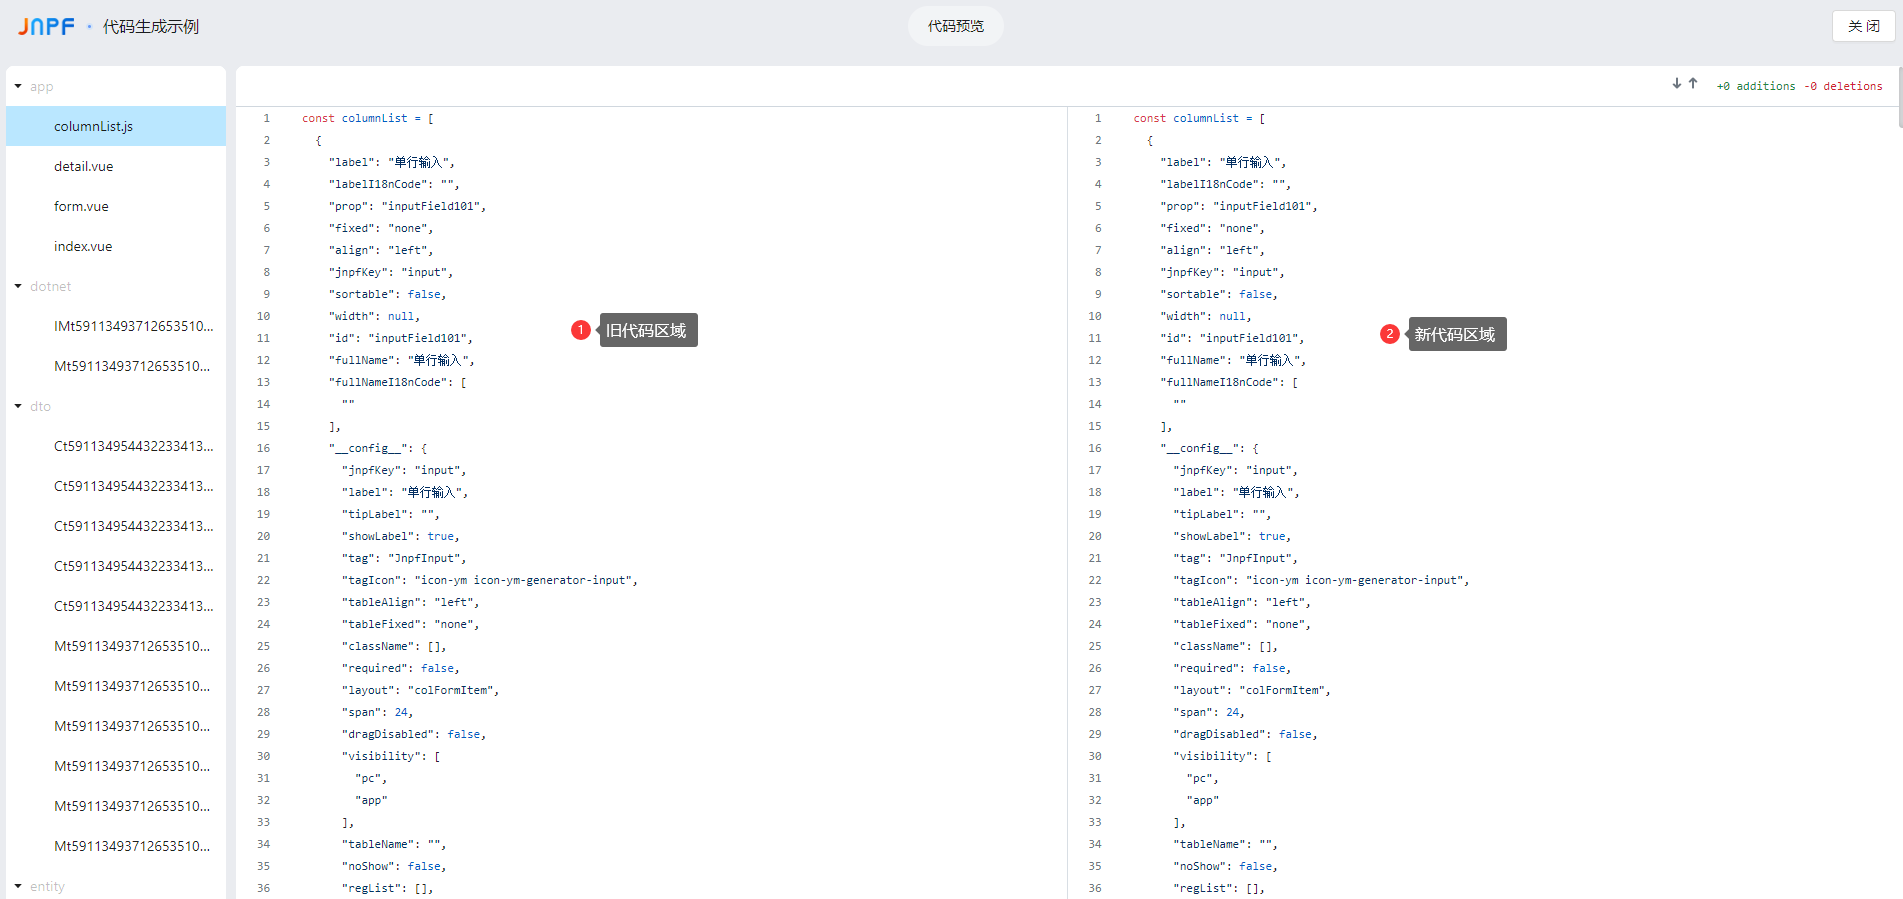
Task: Select columnList.js in the tree
Action: [x=93, y=127]
